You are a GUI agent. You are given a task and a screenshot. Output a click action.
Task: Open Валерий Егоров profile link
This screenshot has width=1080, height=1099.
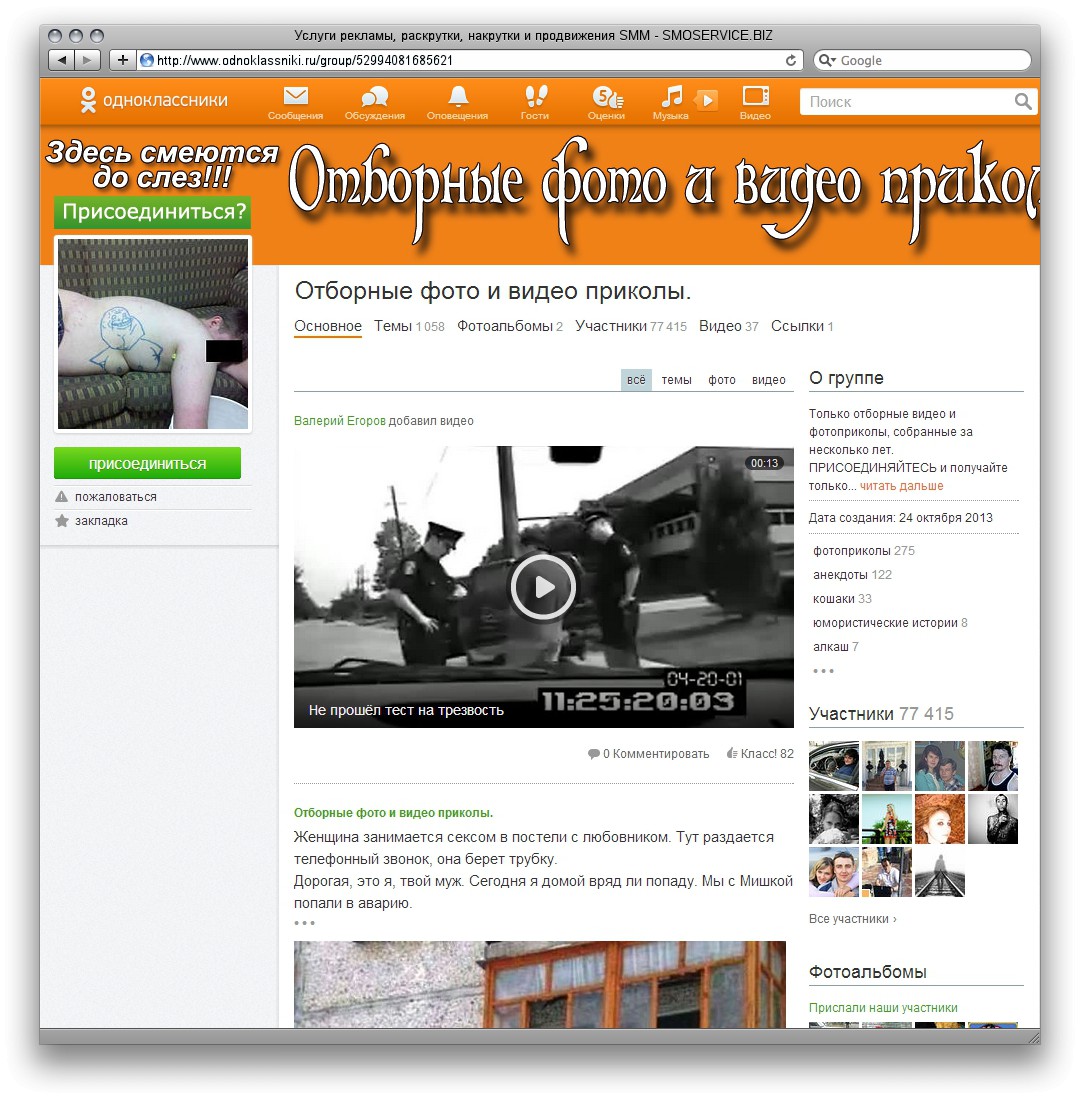(339, 421)
